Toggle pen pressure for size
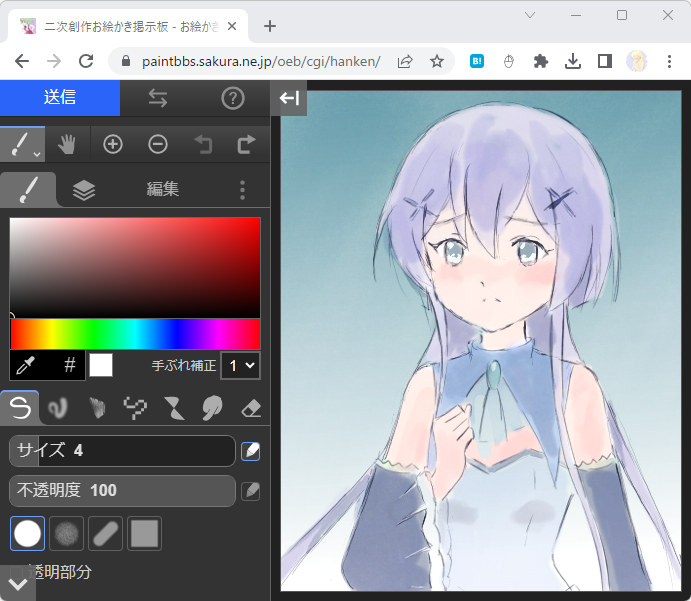Screen dimensions: 691x601 tap(251, 451)
